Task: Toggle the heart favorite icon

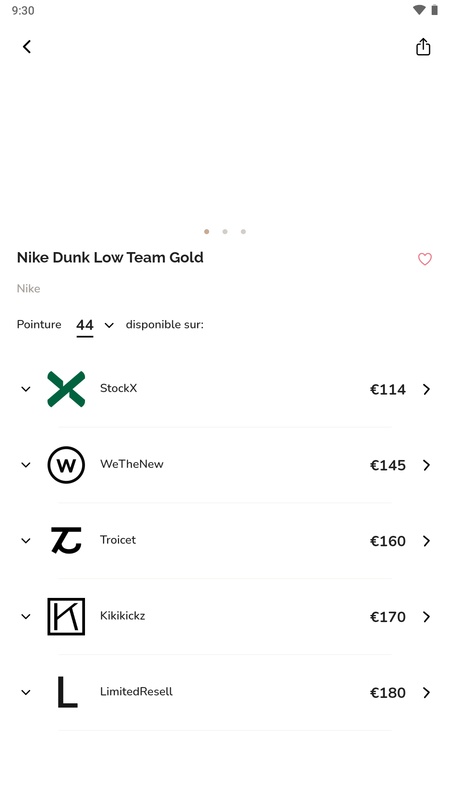Action: tap(424, 259)
